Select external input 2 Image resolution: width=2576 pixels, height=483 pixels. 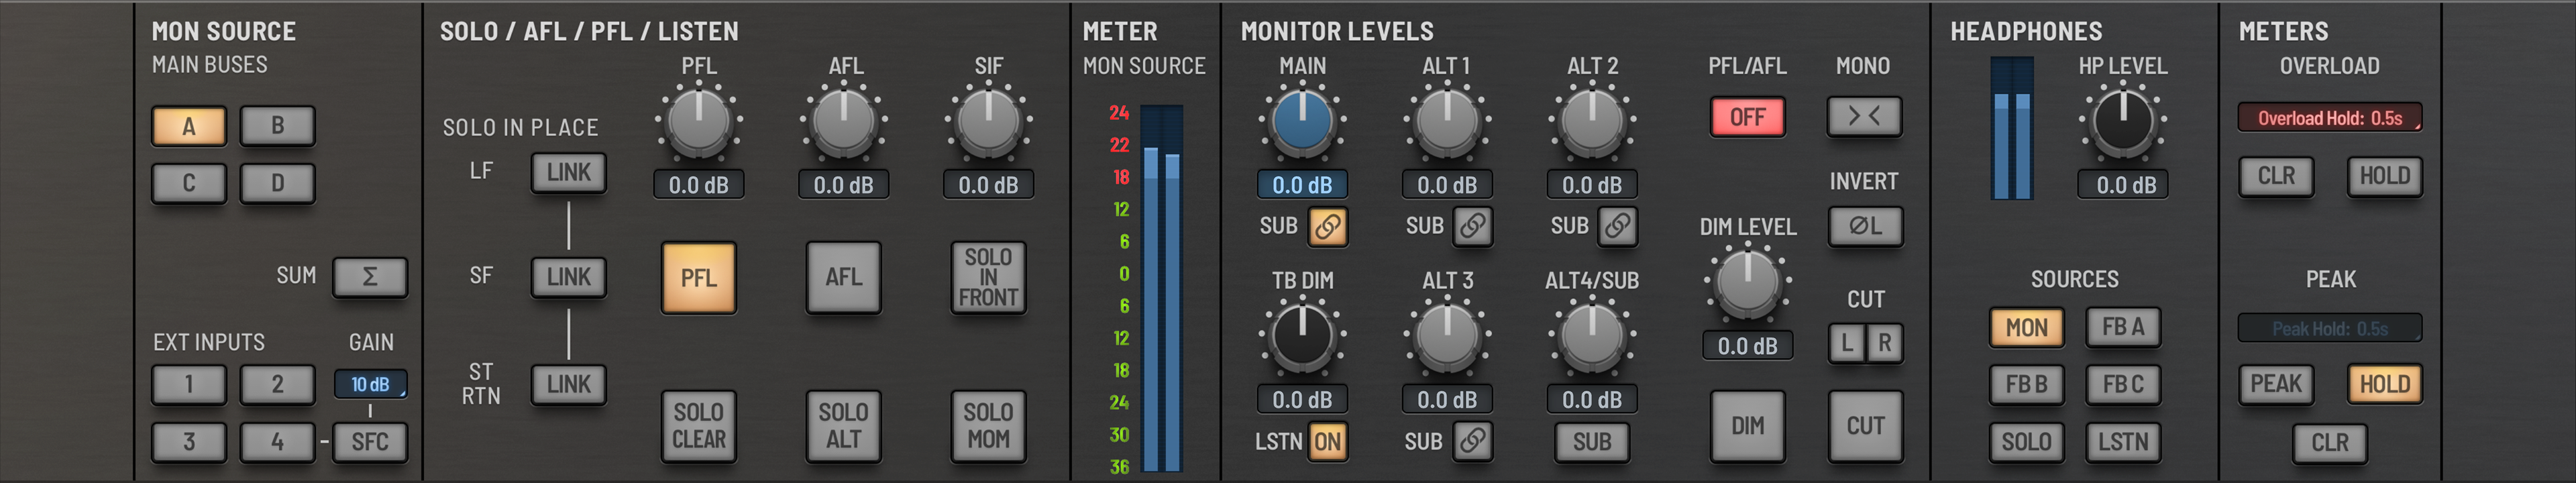(x=278, y=384)
